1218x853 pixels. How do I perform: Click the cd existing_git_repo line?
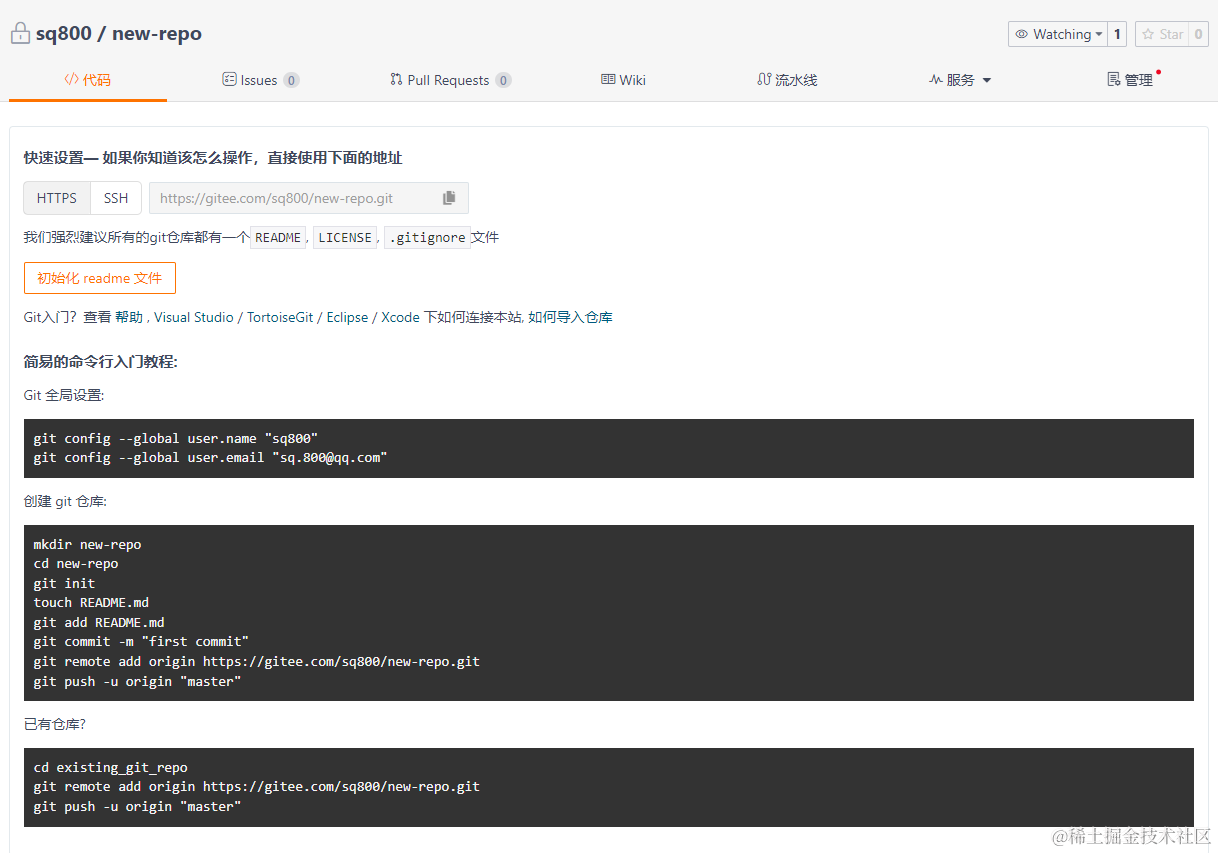110,768
